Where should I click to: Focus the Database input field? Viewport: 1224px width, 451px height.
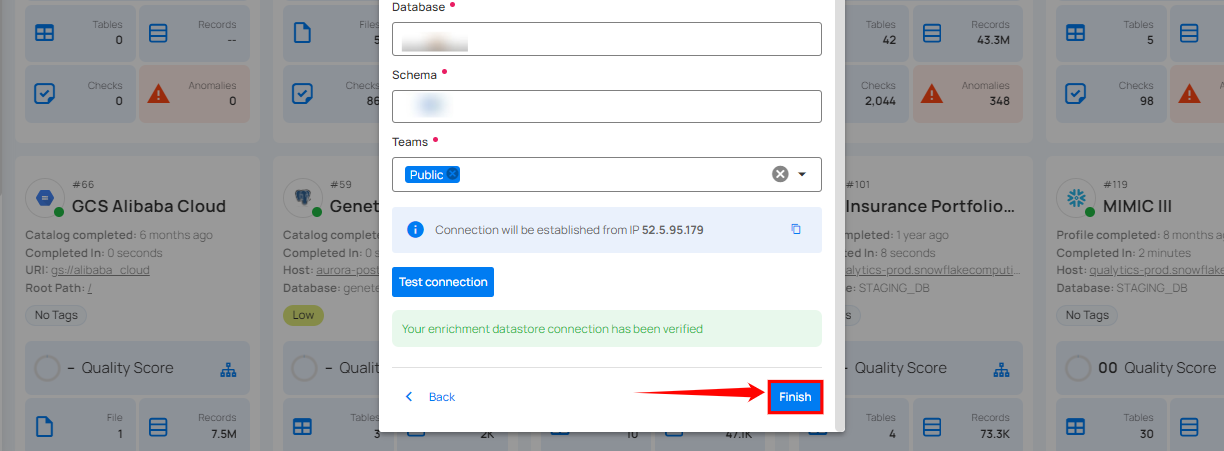(606, 39)
